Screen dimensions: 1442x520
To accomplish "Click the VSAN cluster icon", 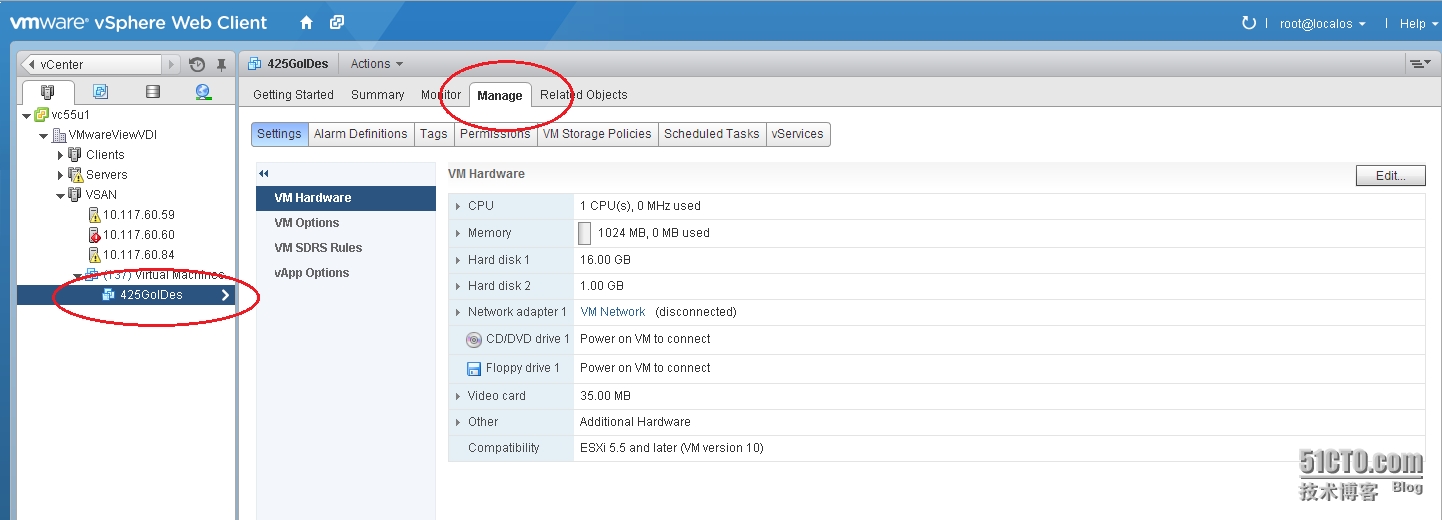I will [75, 195].
